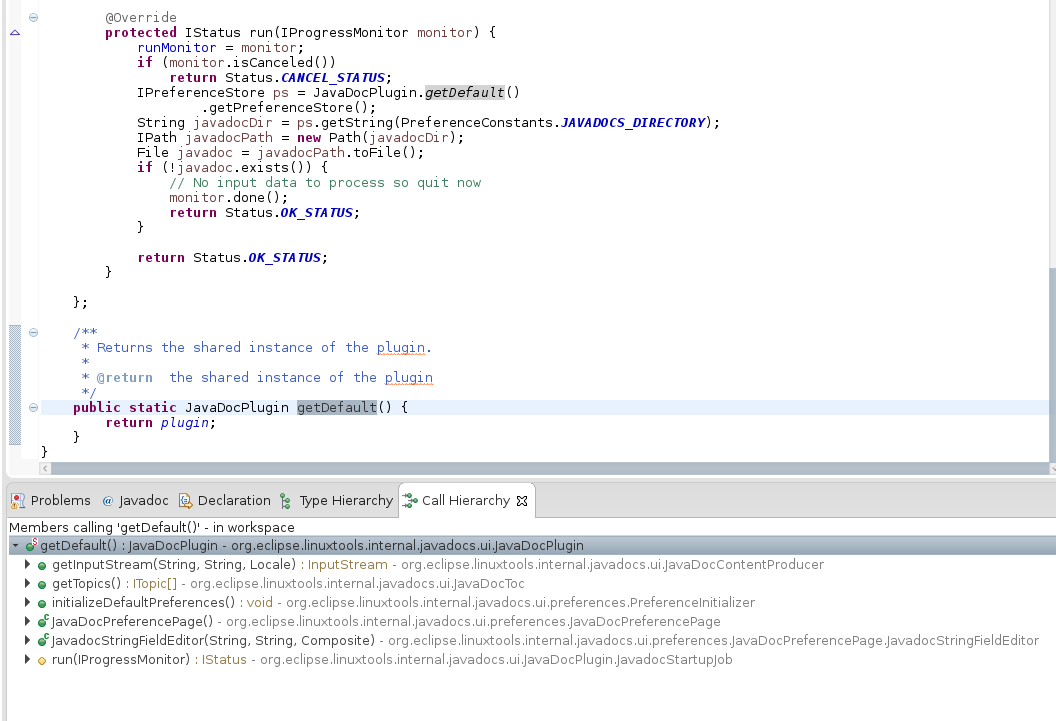
Task: Expand the run(IProgressMonitor) tree node
Action: (26, 659)
